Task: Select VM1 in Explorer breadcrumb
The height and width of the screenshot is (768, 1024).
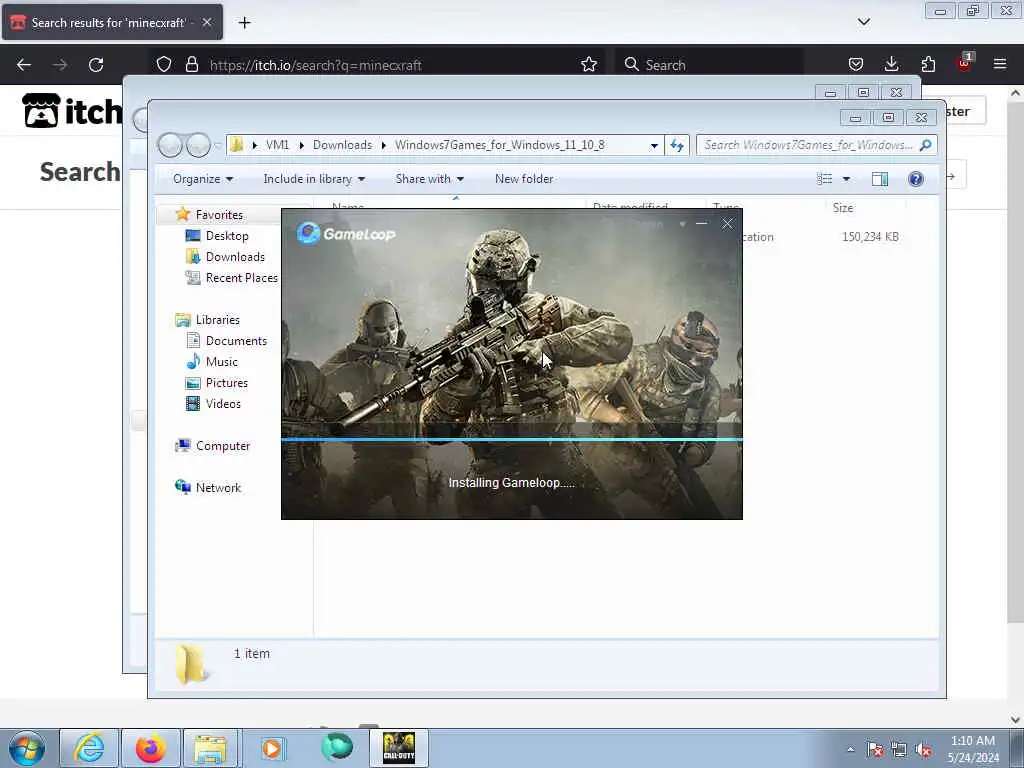Action: point(278,145)
